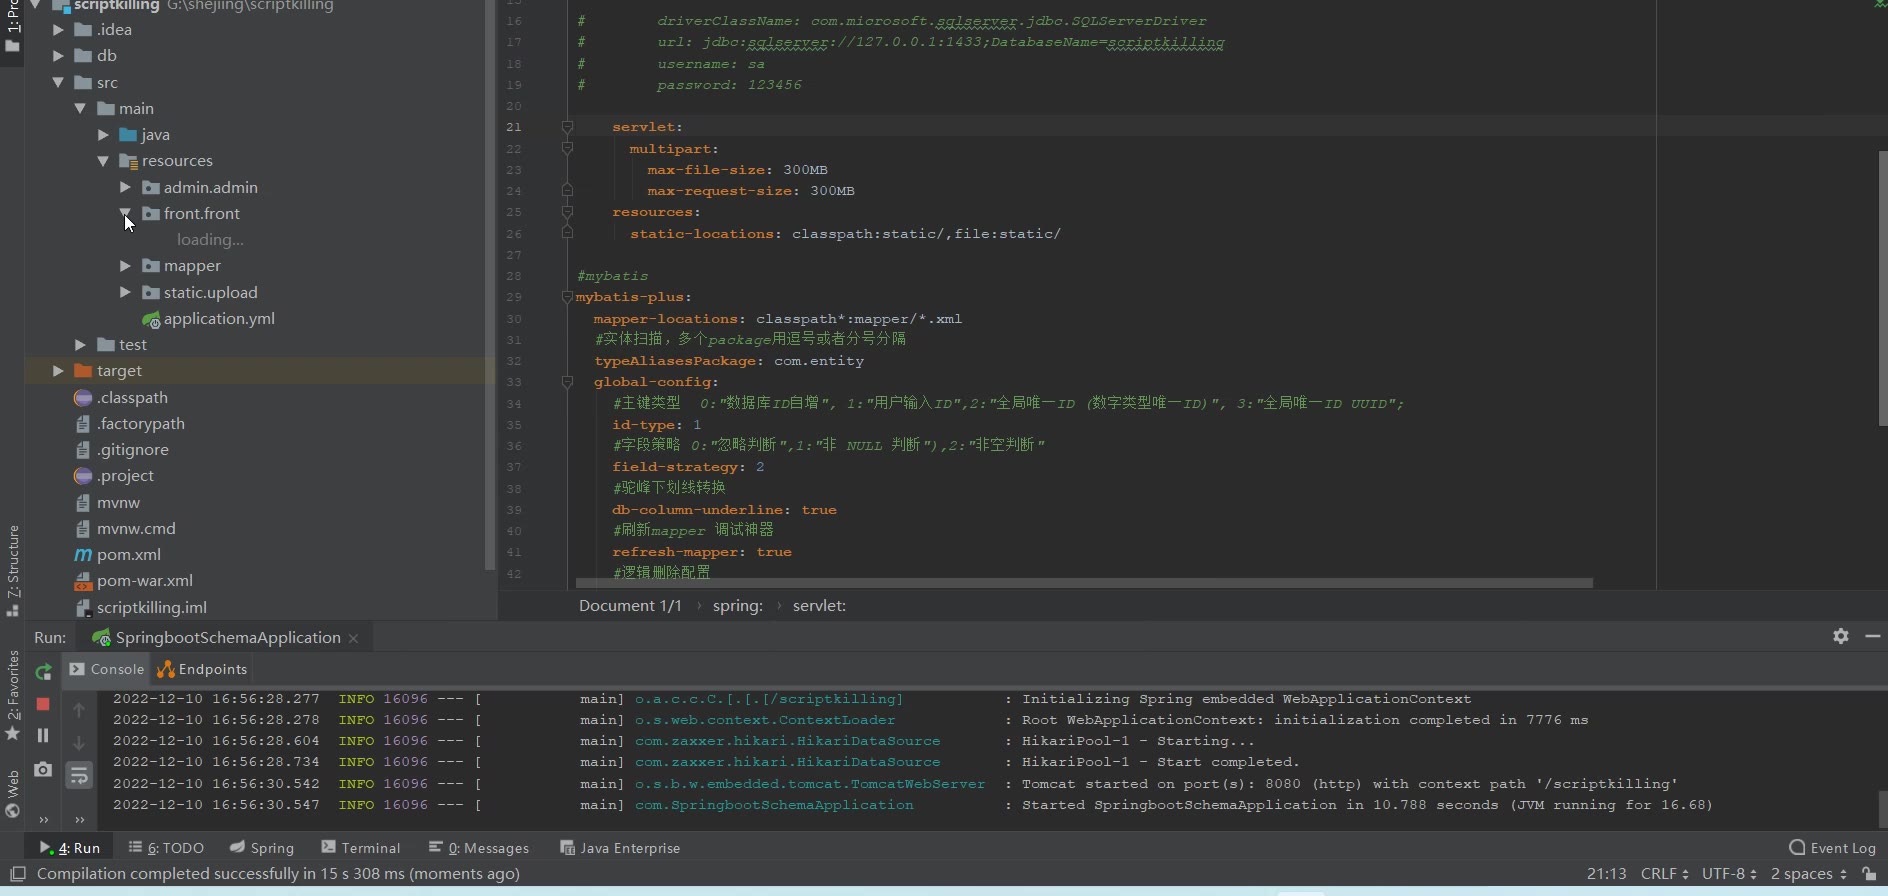This screenshot has width=1888, height=896.
Task: Open the Terminal tool window tab
Action: 360,848
